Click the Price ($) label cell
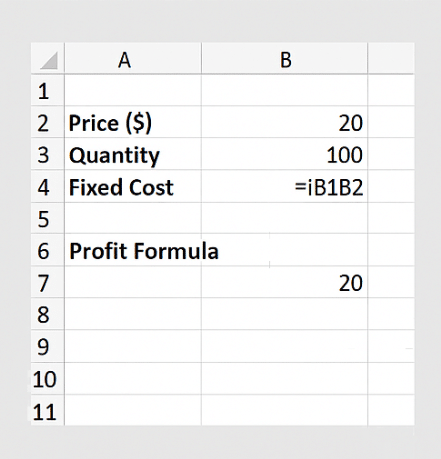 (x=133, y=122)
